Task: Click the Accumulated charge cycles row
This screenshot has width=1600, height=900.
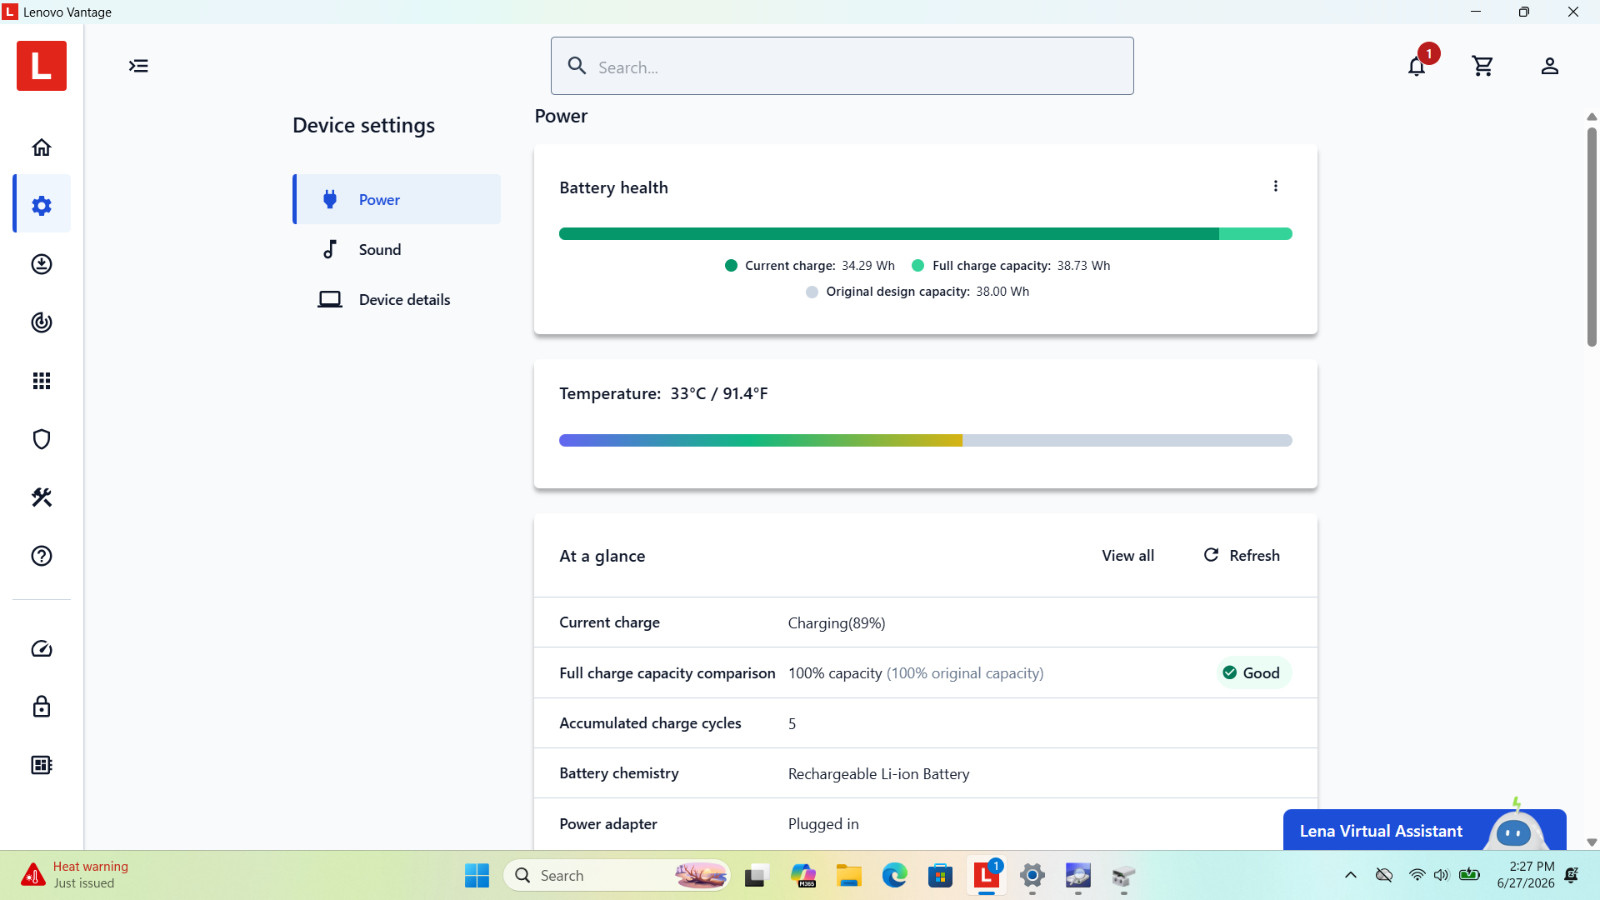Action: tap(925, 723)
